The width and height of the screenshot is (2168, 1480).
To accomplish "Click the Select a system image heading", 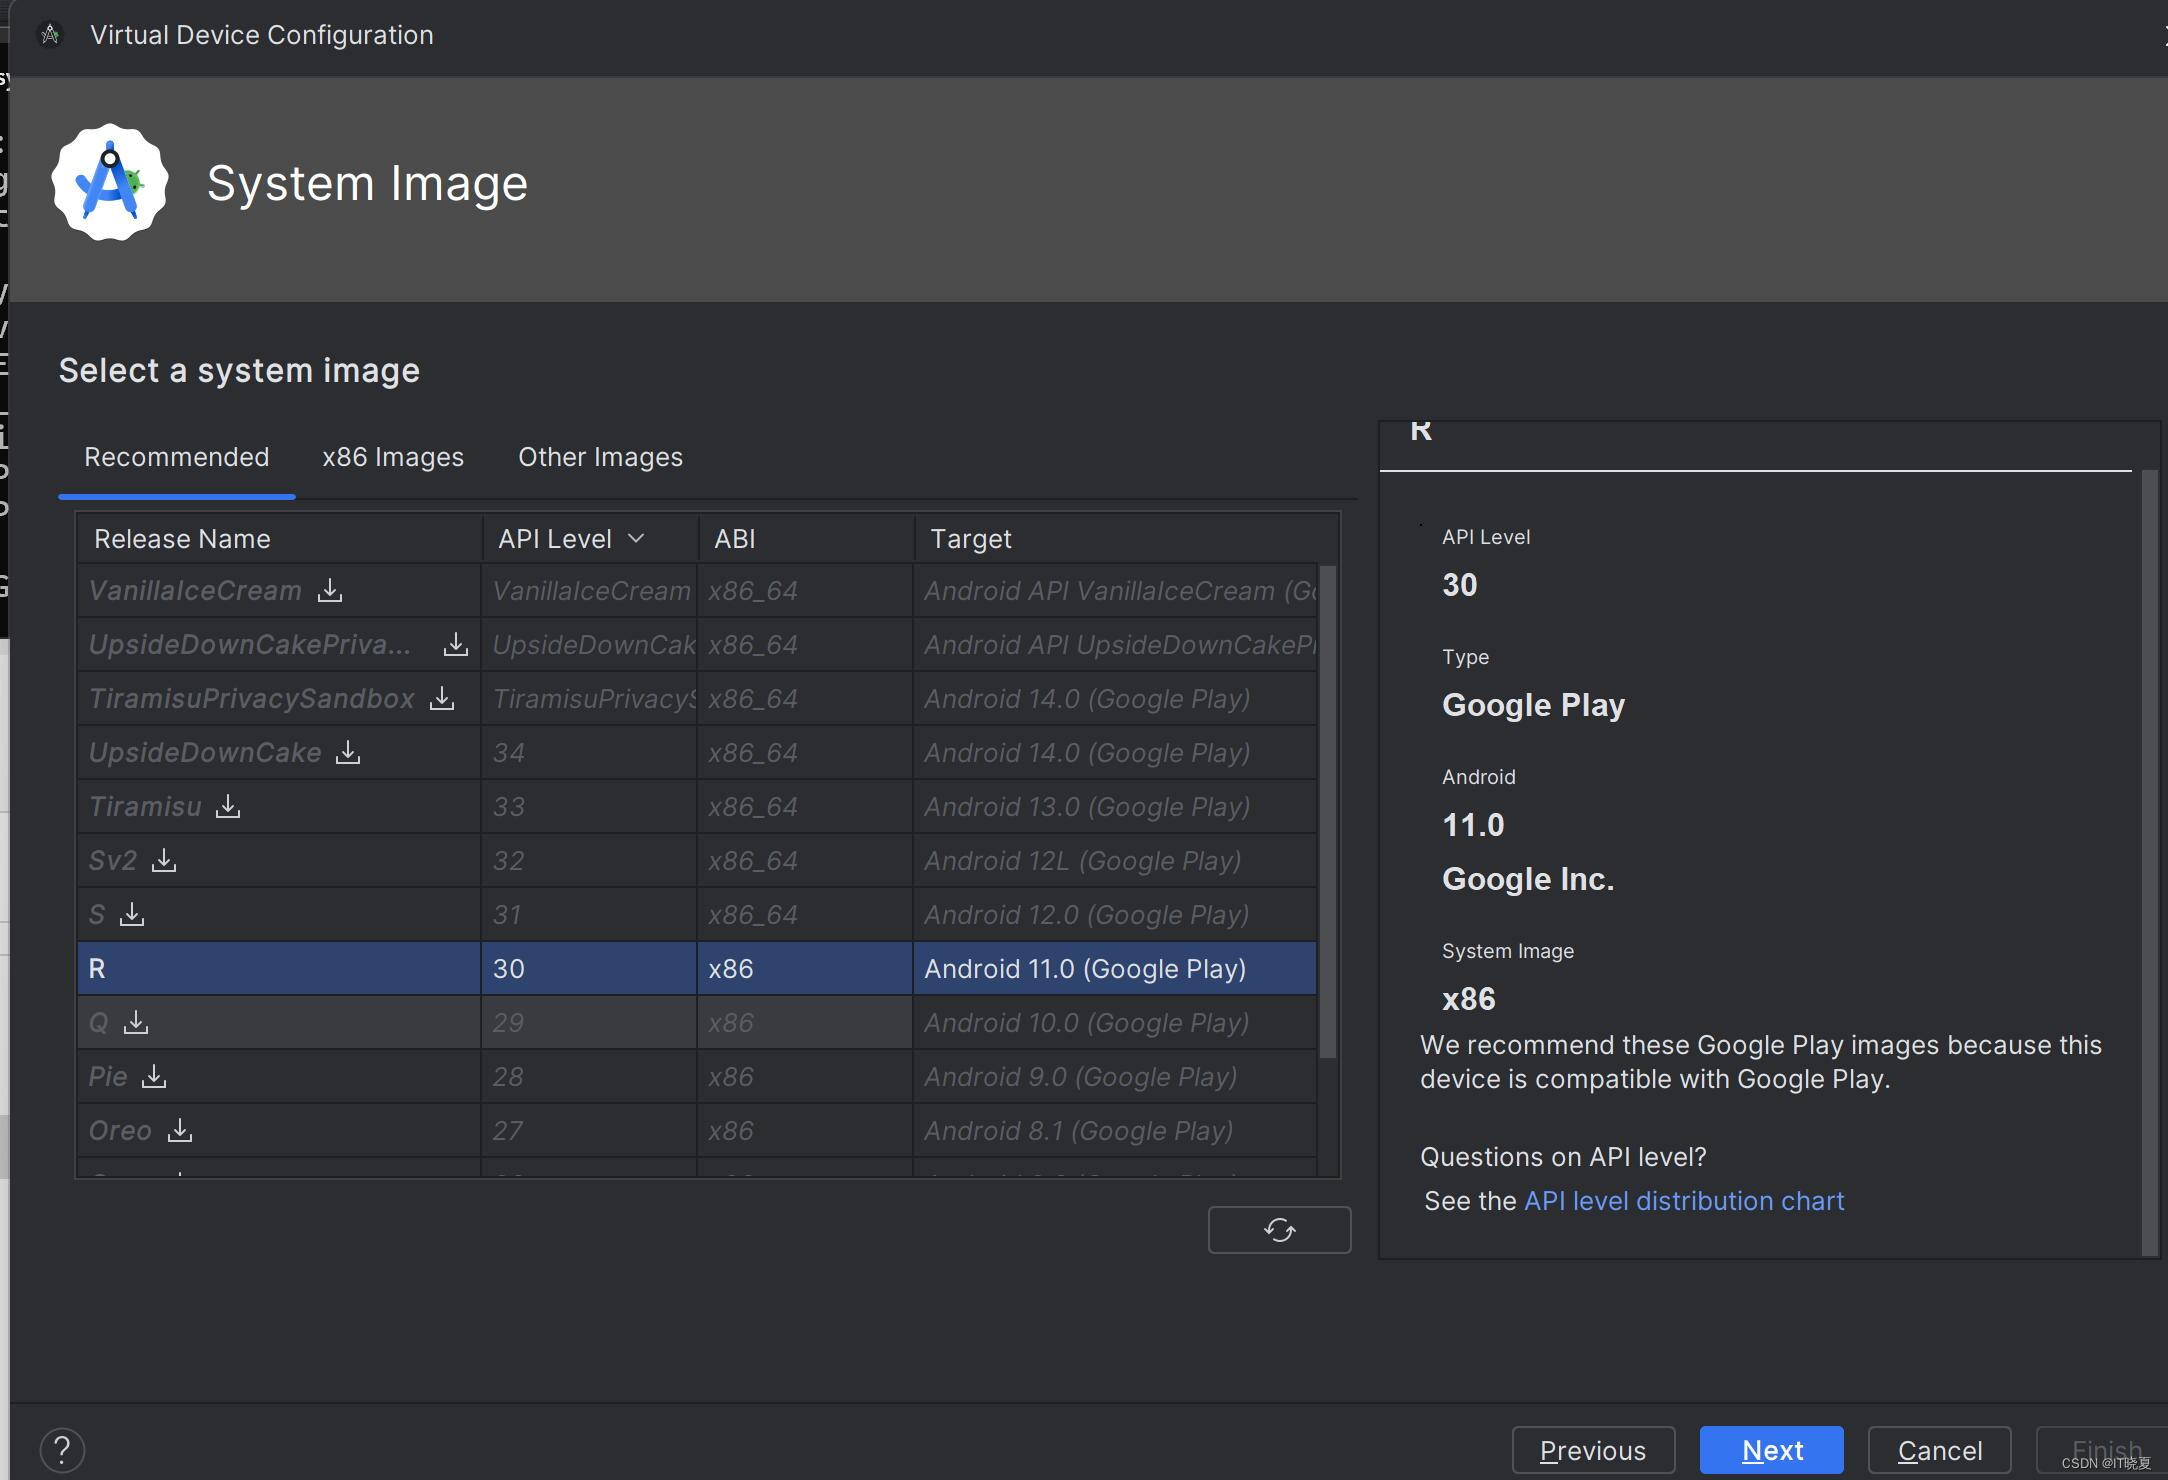I will (239, 371).
